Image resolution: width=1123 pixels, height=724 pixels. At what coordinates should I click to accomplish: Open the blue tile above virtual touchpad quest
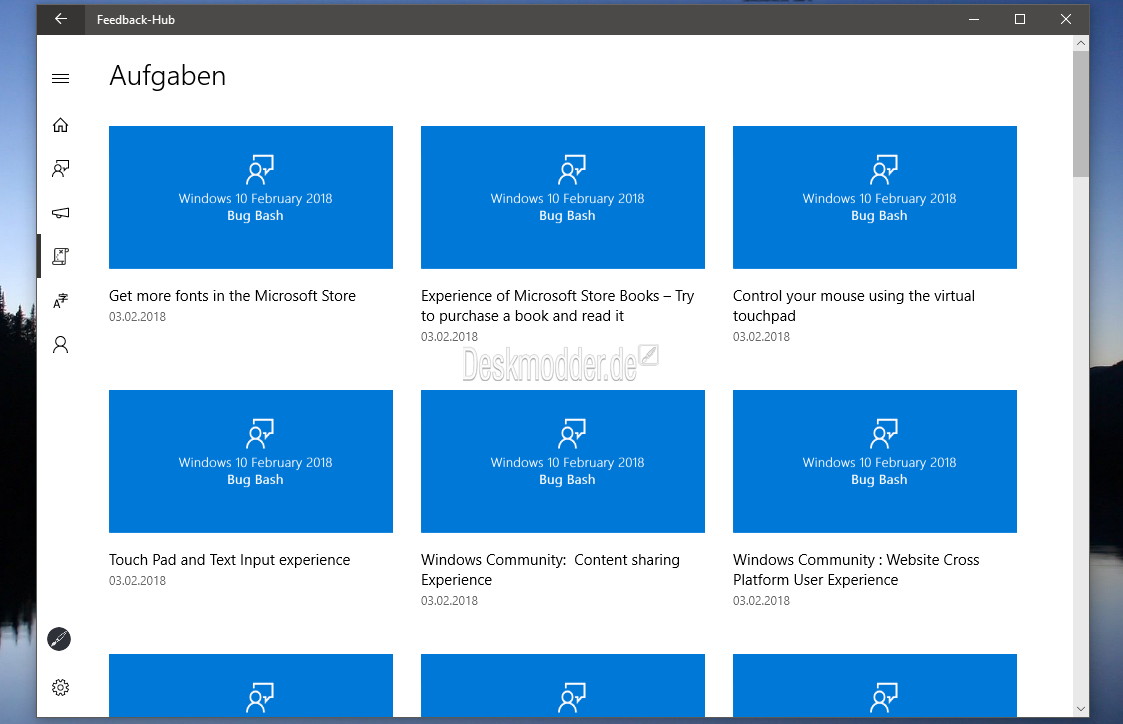click(874, 198)
